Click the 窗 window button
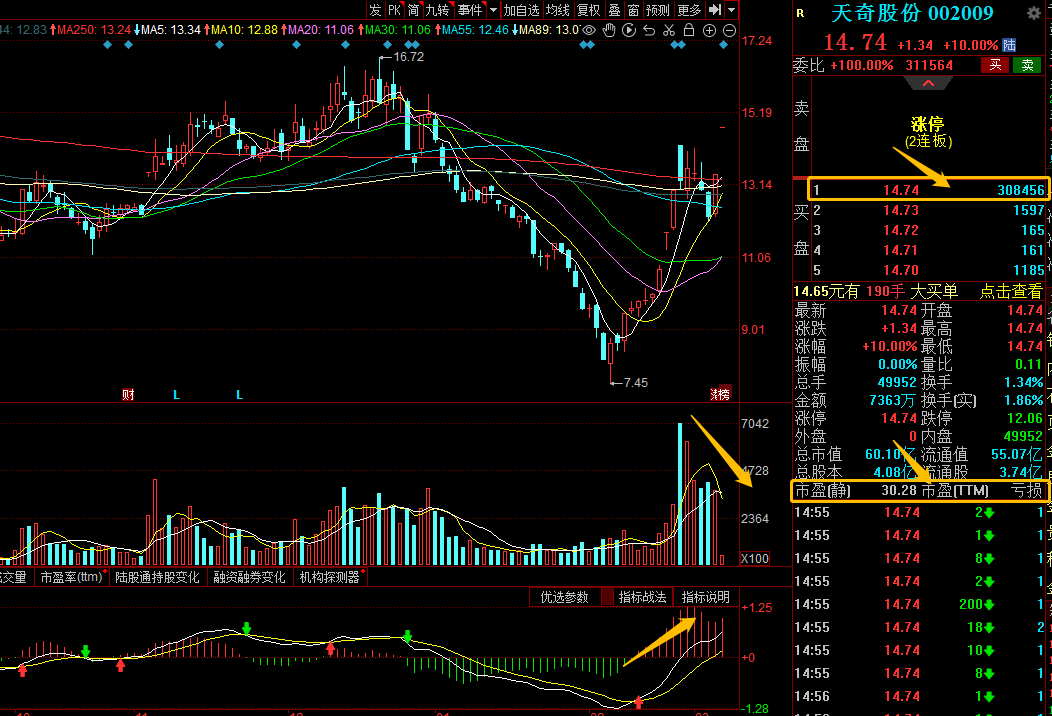This screenshot has height=716, width=1052. [x=633, y=10]
